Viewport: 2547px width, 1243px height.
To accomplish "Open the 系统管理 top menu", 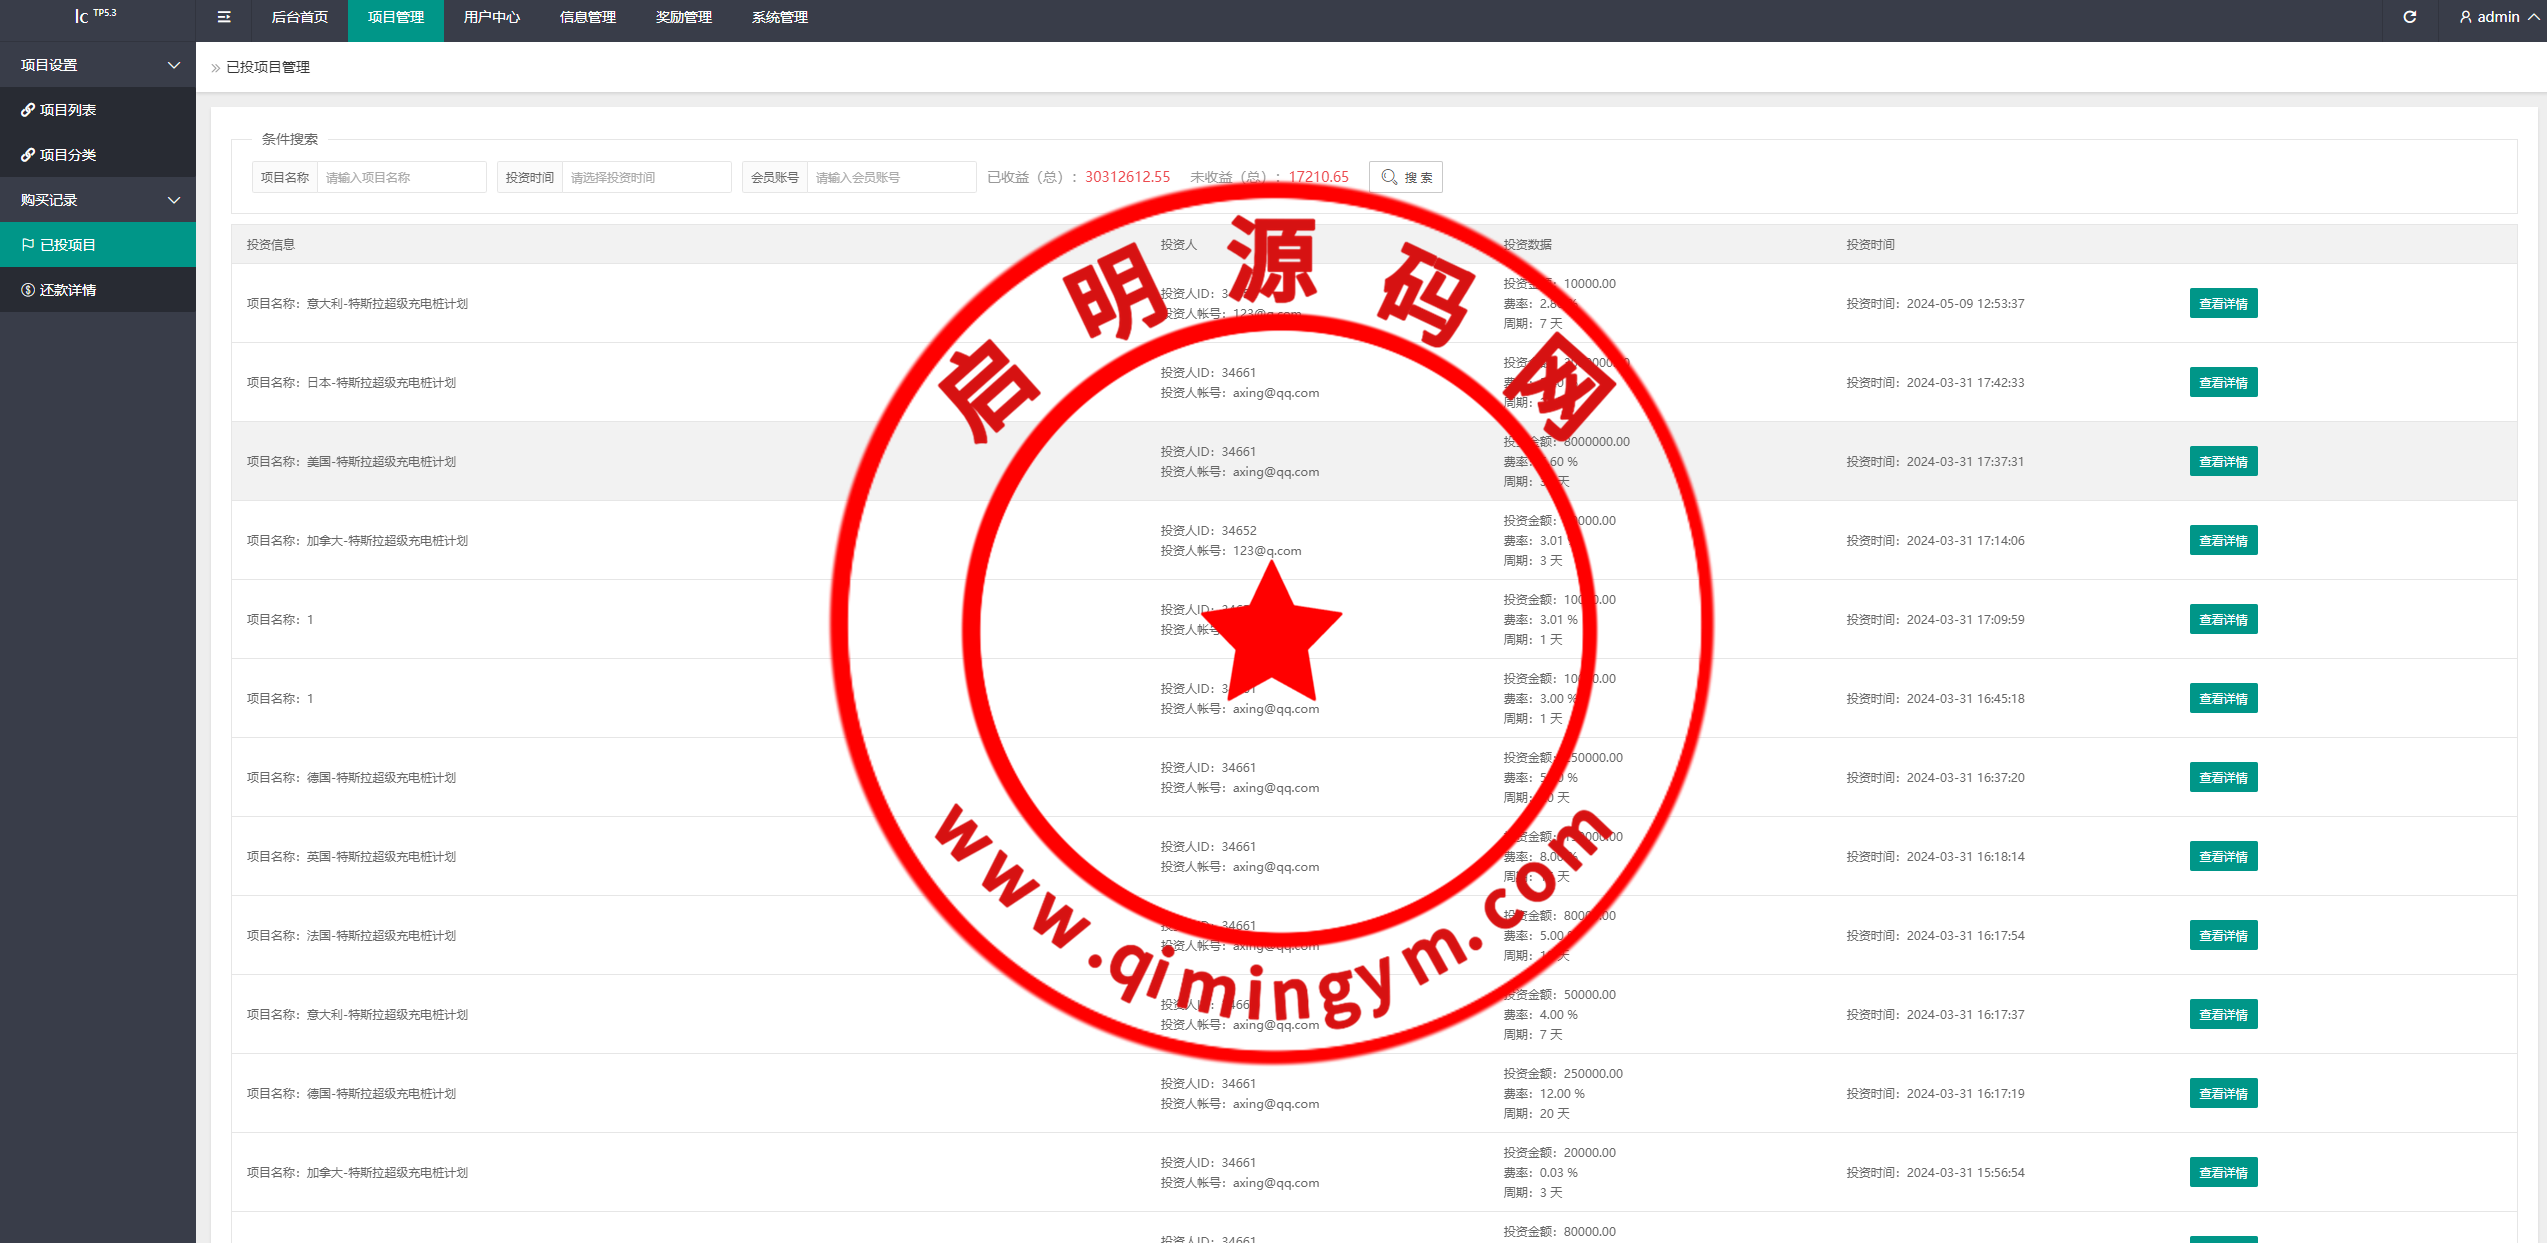I will [779, 17].
